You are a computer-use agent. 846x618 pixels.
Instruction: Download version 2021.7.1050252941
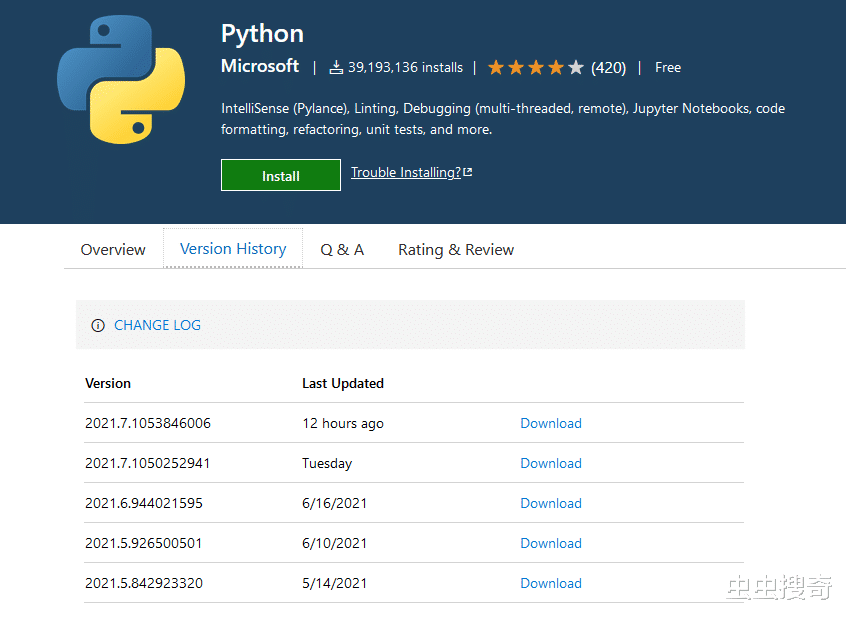pos(551,463)
